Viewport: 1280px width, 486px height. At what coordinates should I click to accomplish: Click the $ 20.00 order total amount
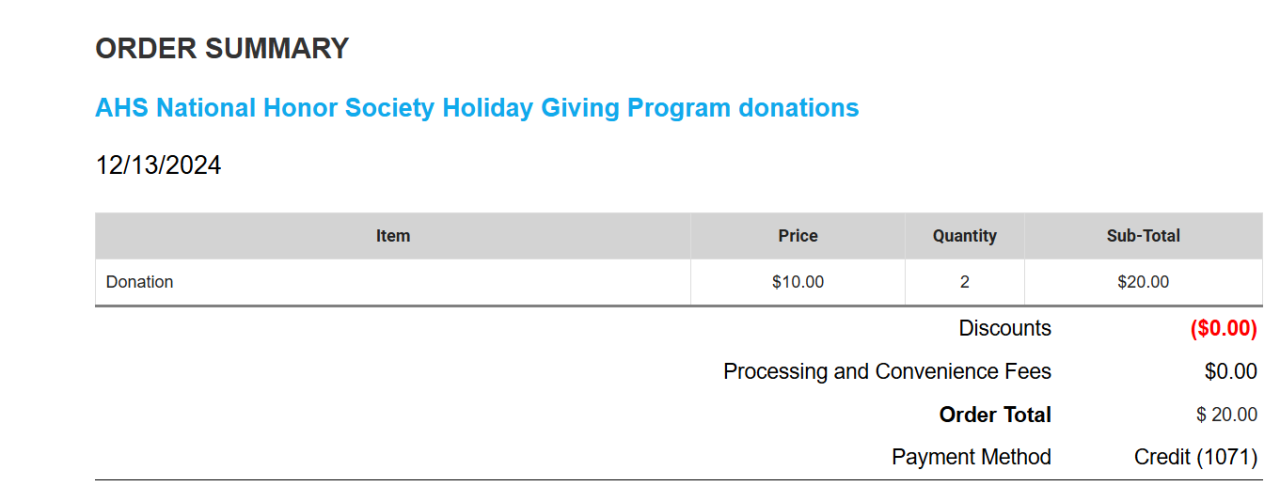pyautogui.click(x=1226, y=415)
